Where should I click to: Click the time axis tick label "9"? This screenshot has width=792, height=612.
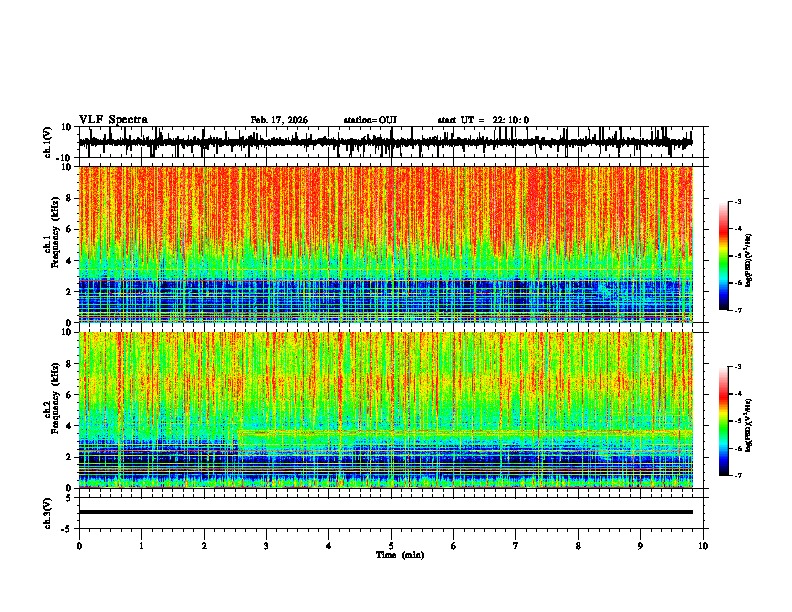coord(640,546)
